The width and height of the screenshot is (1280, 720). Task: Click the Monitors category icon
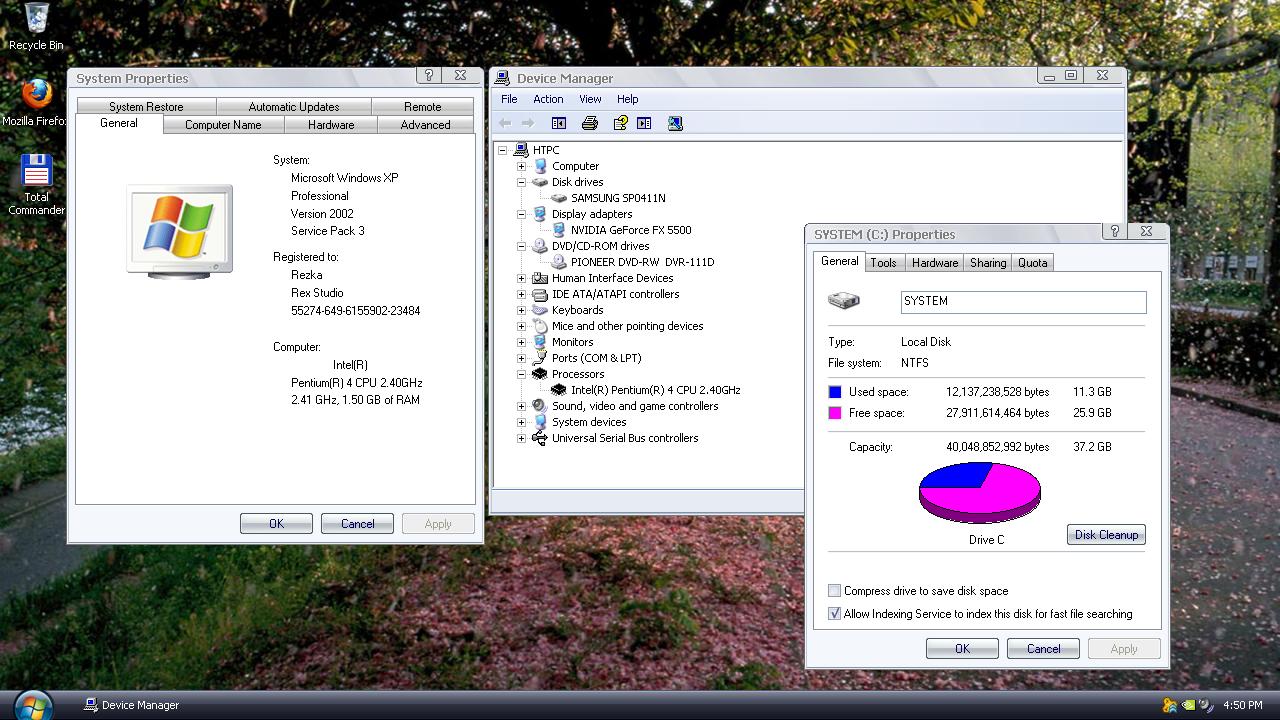(540, 342)
